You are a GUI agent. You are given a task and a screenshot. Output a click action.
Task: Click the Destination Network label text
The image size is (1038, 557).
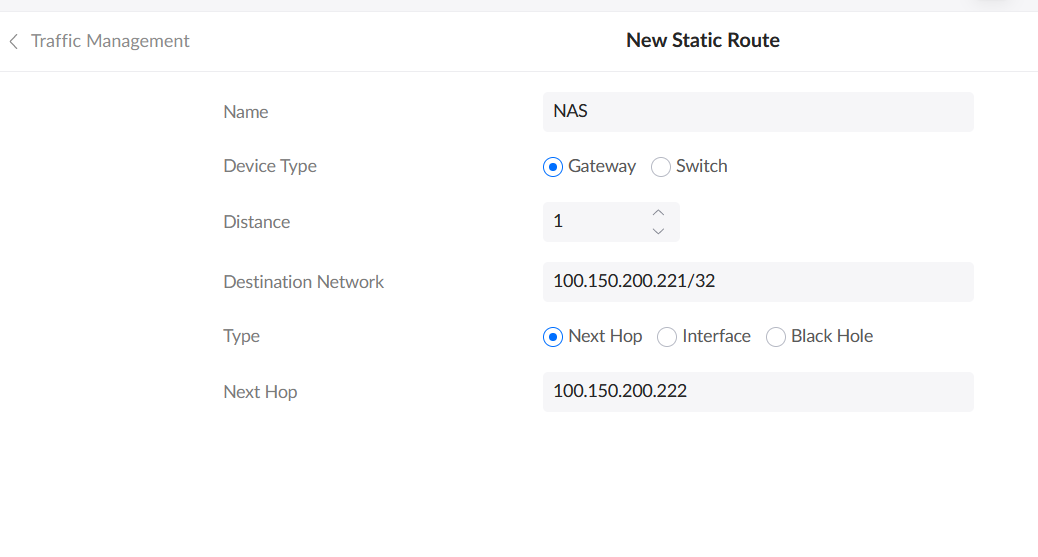click(x=304, y=282)
